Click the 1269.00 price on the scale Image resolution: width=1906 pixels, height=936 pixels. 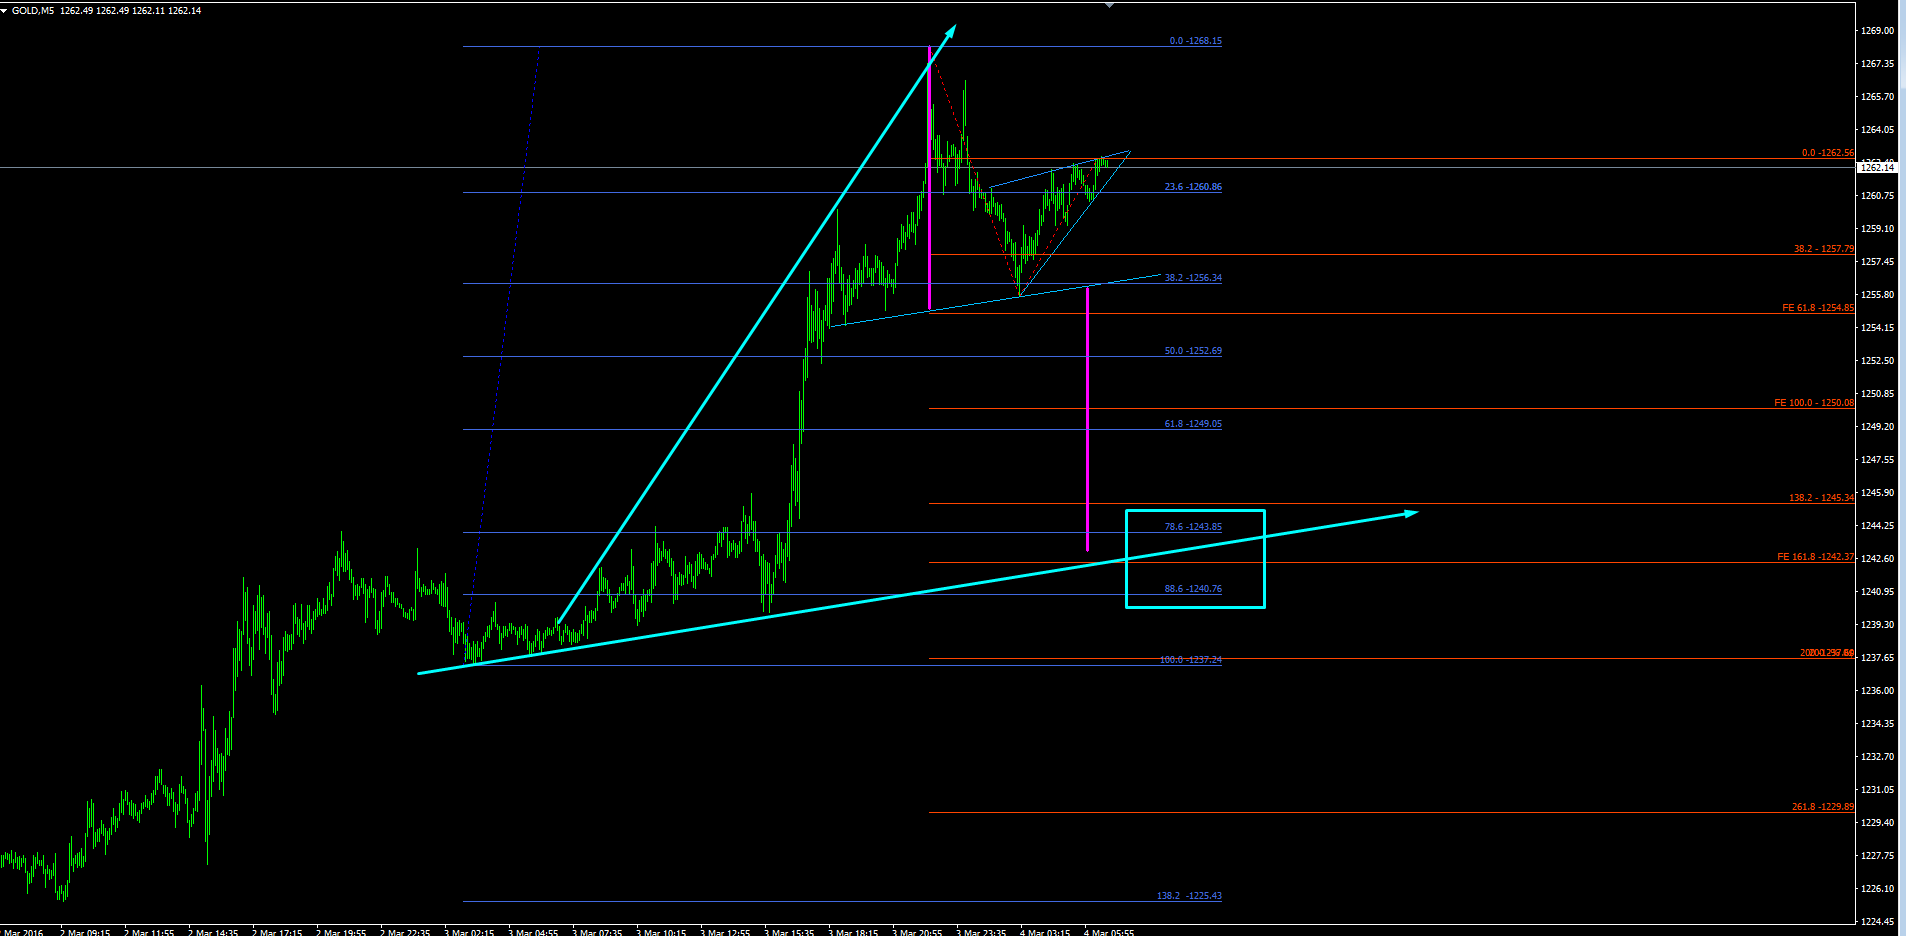[x=1877, y=31]
